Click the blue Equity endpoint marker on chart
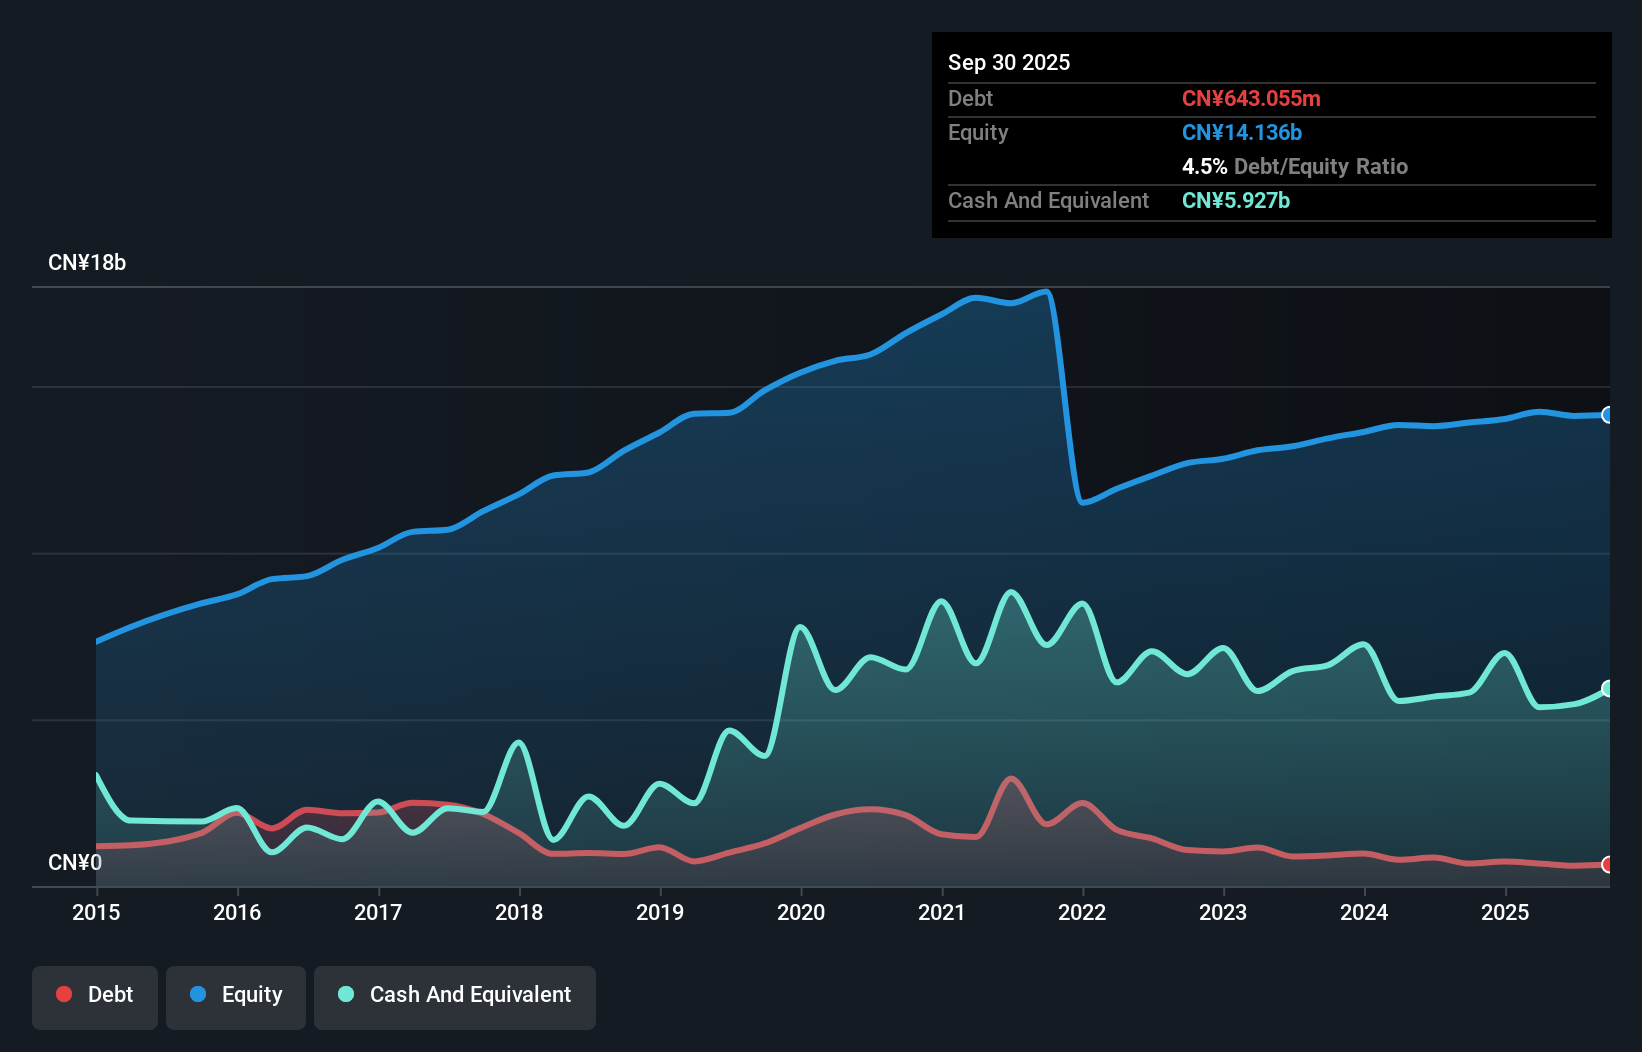 click(1607, 415)
